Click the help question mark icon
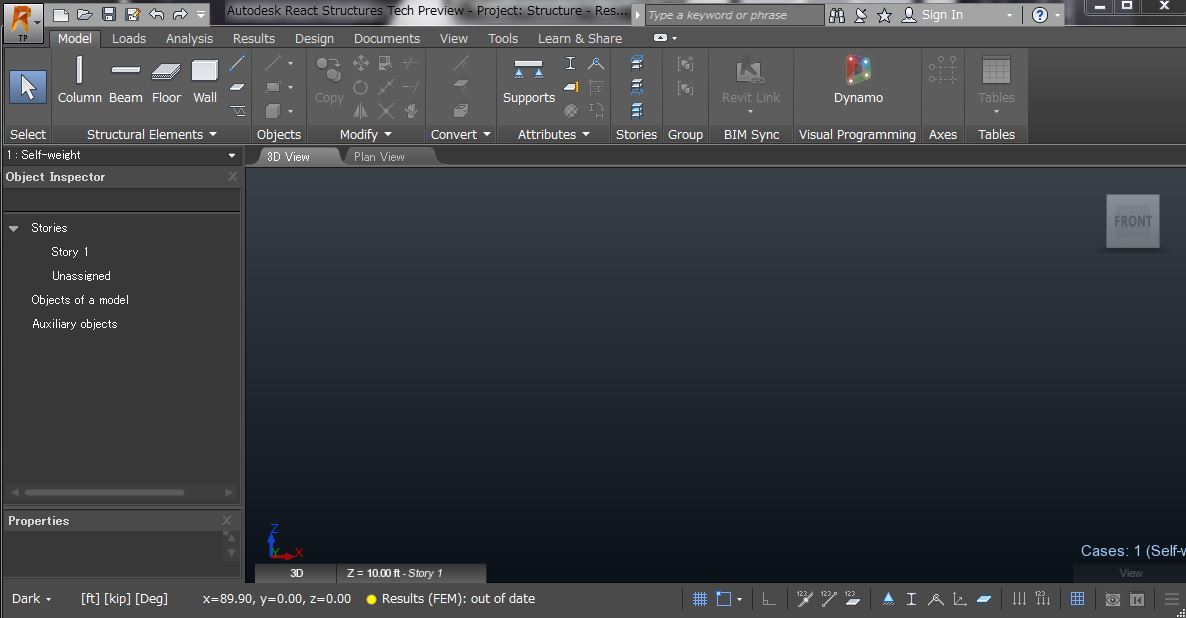Viewport: 1186px width, 618px height. tap(1040, 15)
